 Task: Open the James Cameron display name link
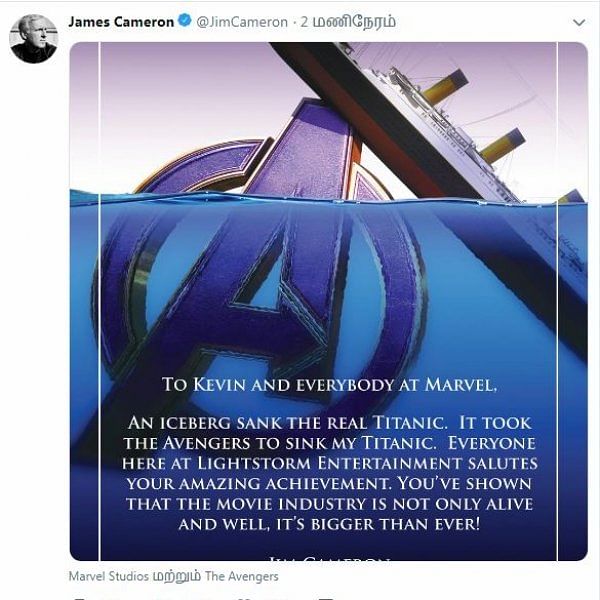[x=121, y=22]
